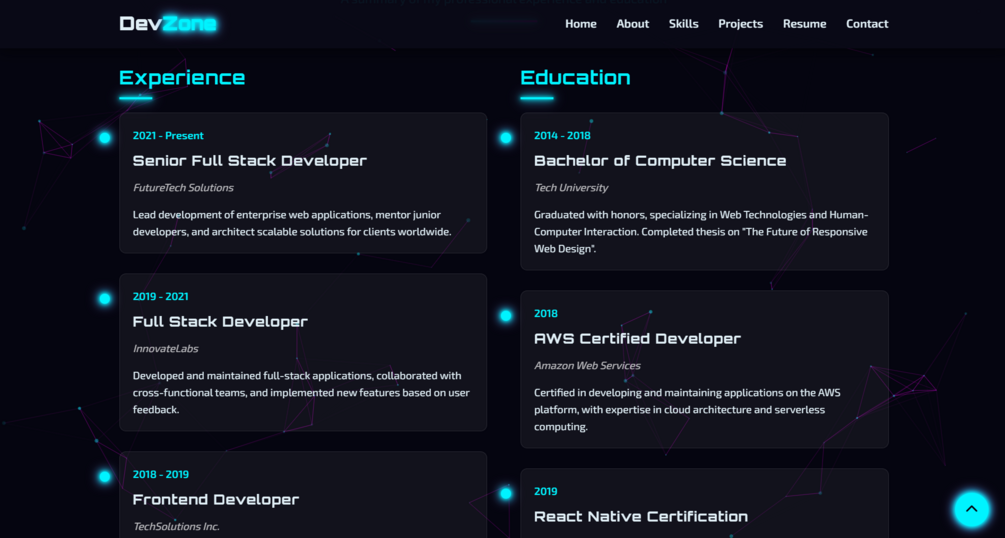
Task: Click the AWS Certified Developer timeline dot
Action: coord(506,315)
